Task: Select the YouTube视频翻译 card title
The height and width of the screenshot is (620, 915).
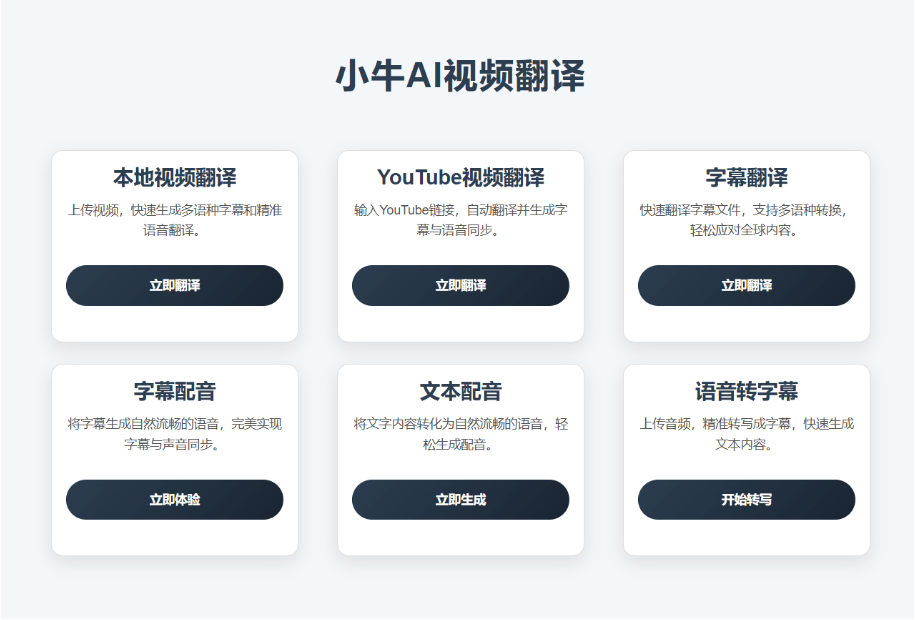Action: (460, 176)
